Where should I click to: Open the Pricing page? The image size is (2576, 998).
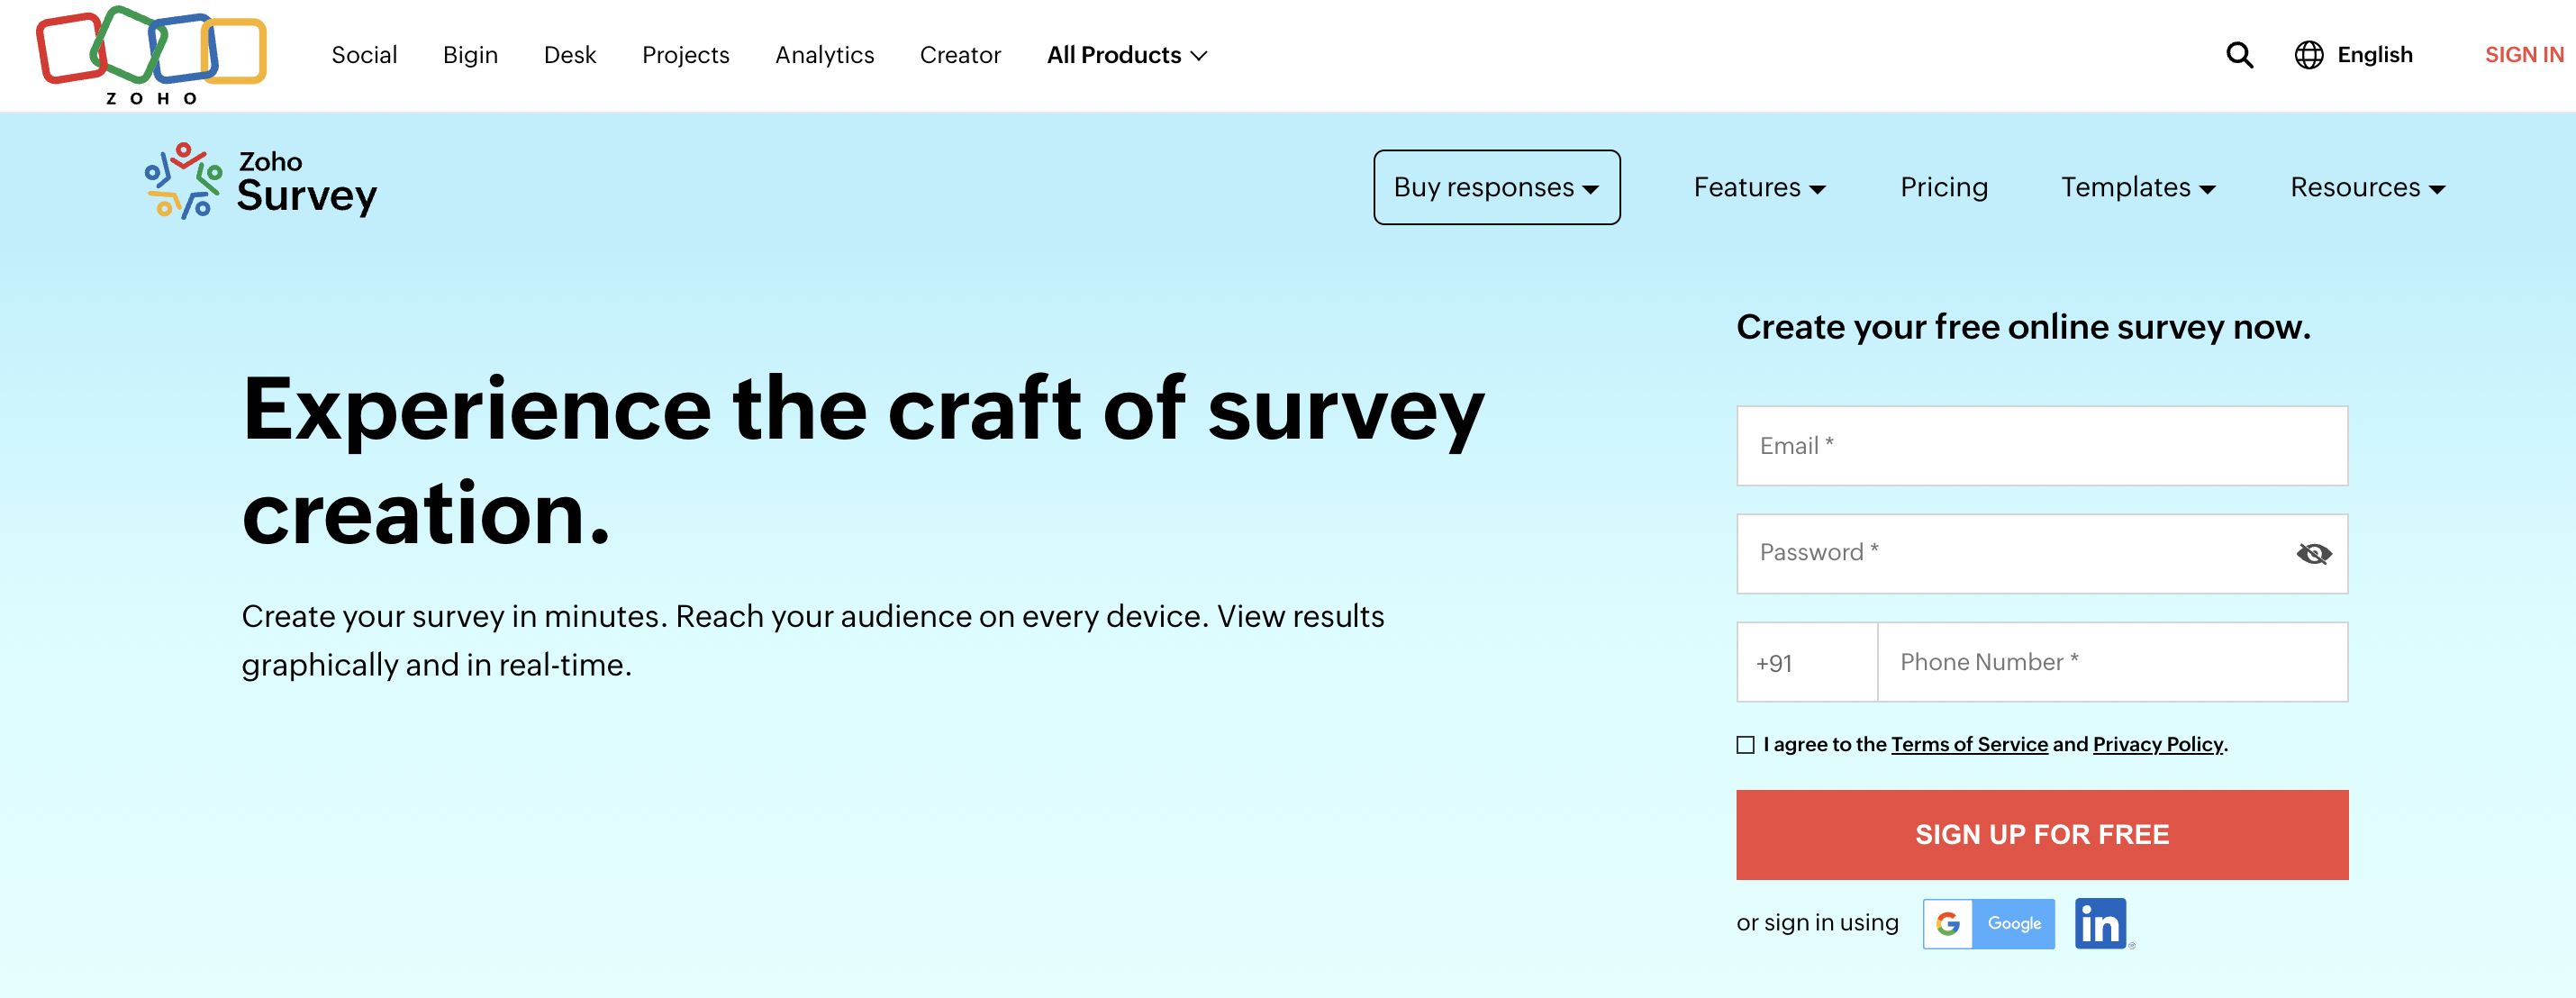(1943, 187)
